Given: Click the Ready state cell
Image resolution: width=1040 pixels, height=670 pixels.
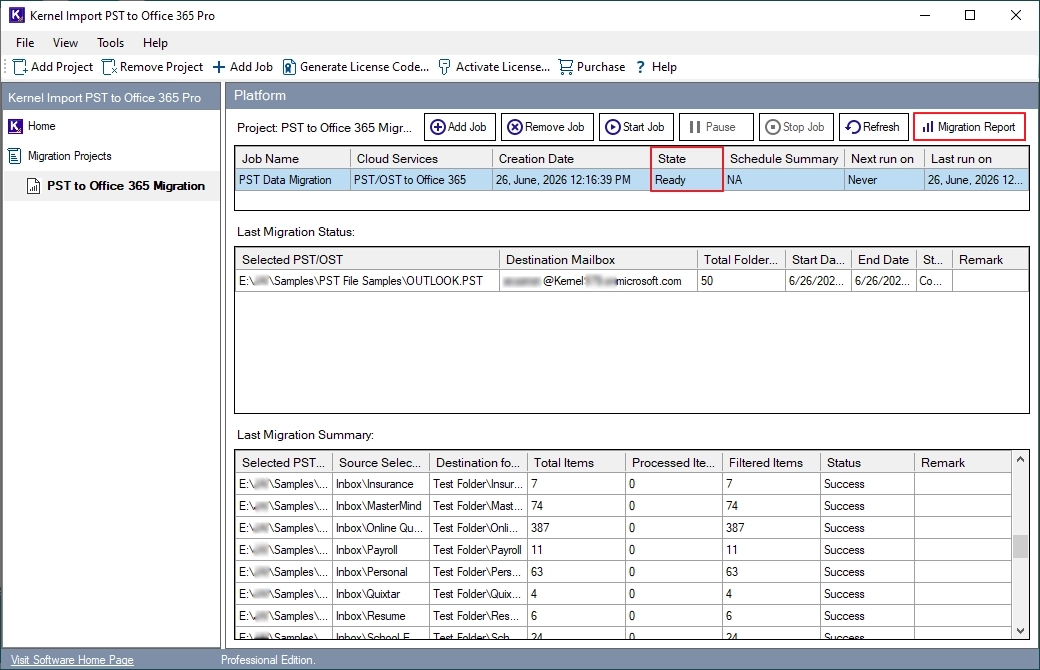Looking at the screenshot, I should click(x=686, y=180).
